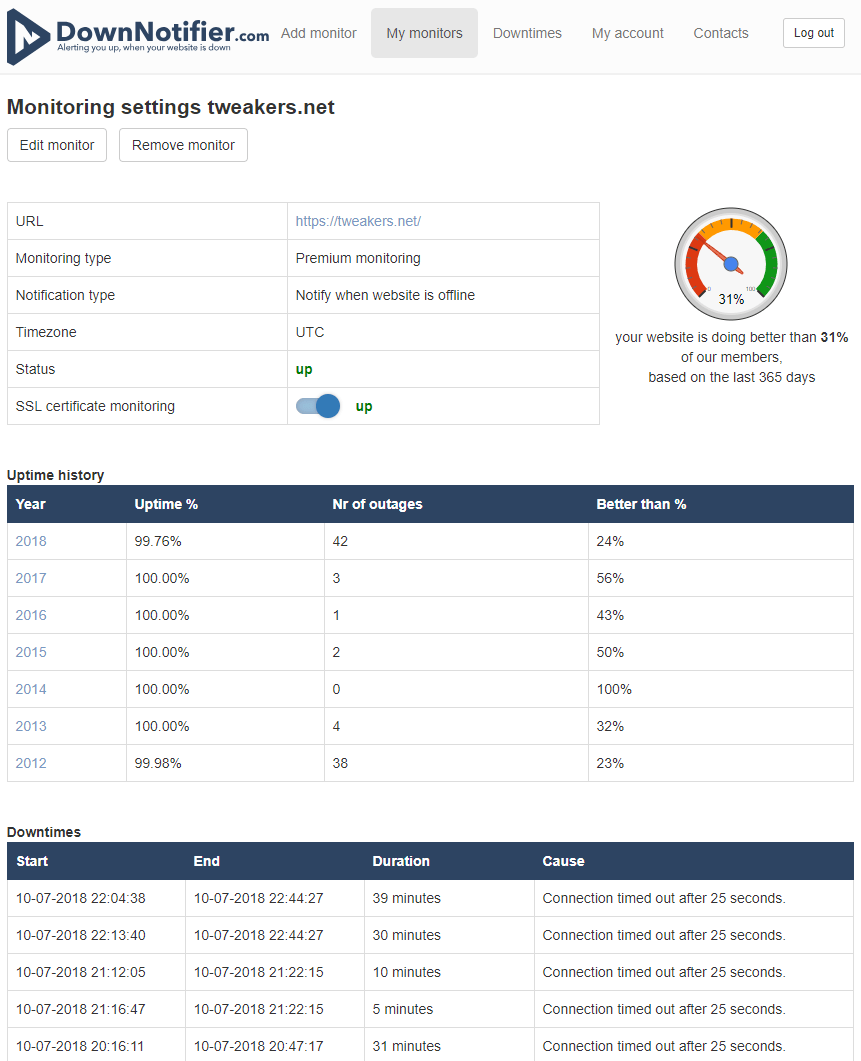
Task: Select the 100% better-than cell for 2014
Action: [721, 690]
